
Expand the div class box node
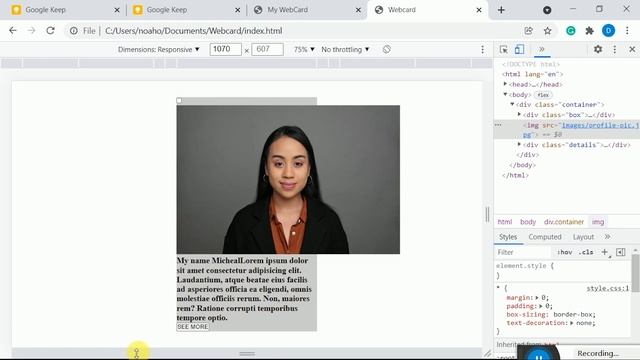(519, 115)
